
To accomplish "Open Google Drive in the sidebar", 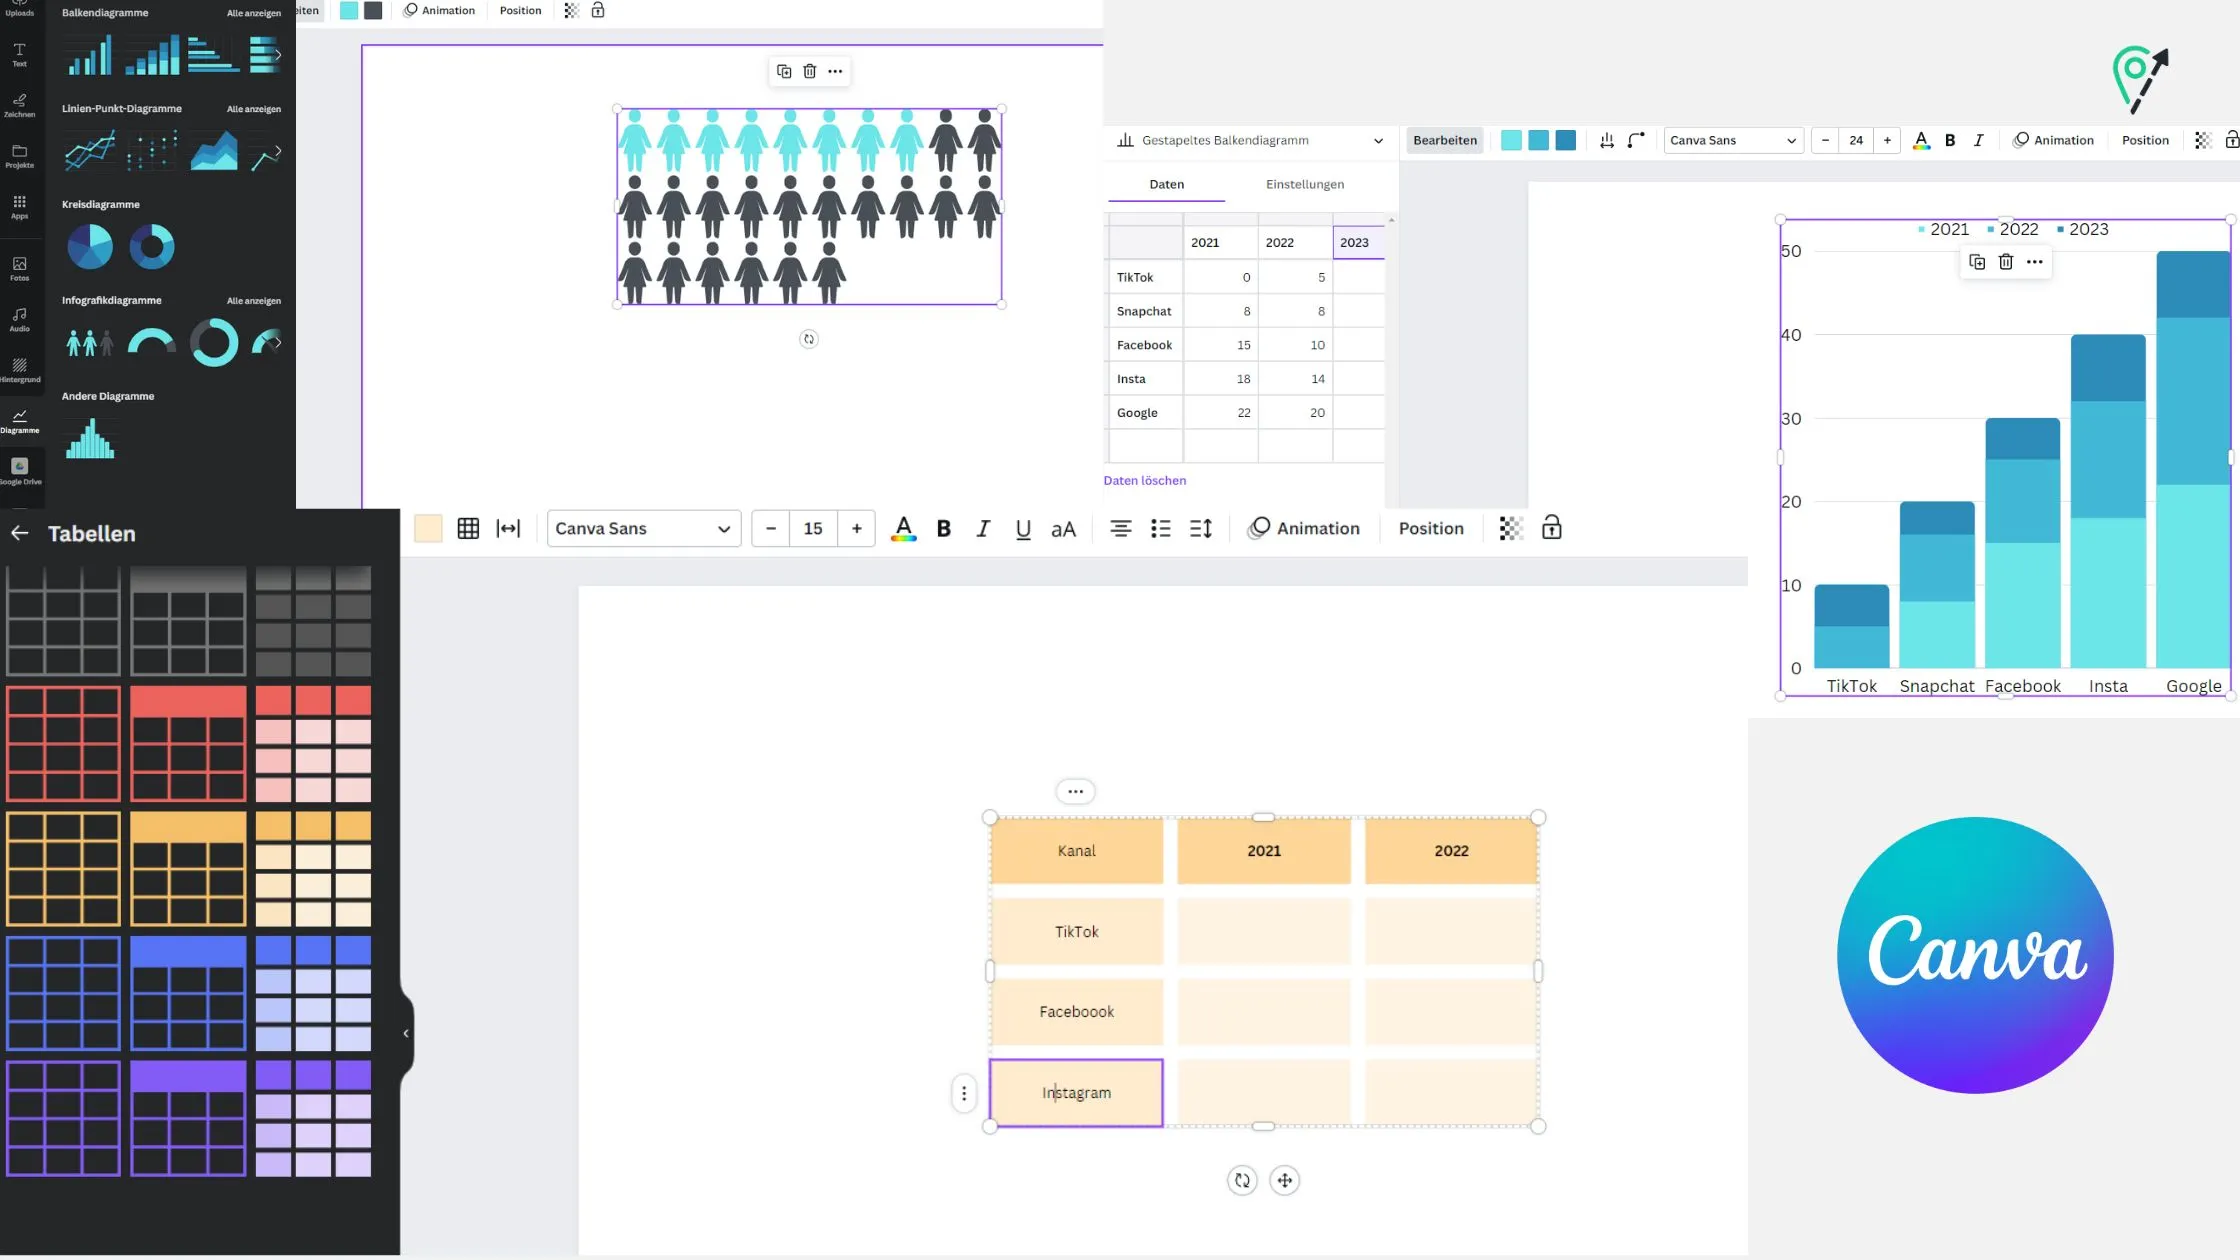I will (x=19, y=472).
